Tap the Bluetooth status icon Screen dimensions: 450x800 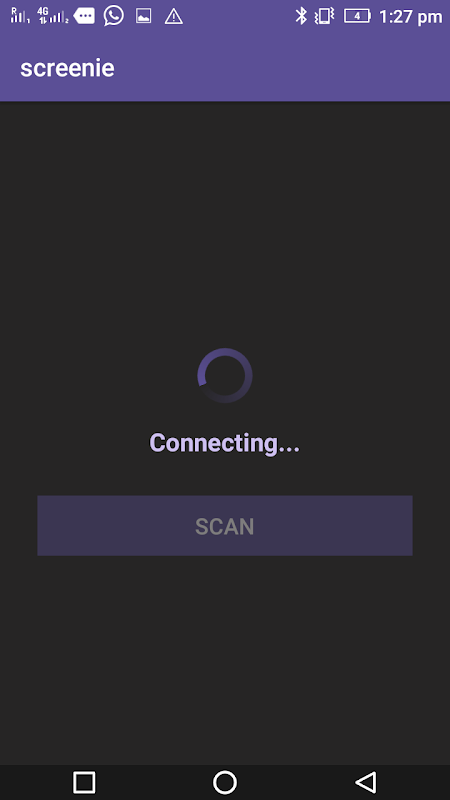[301, 16]
